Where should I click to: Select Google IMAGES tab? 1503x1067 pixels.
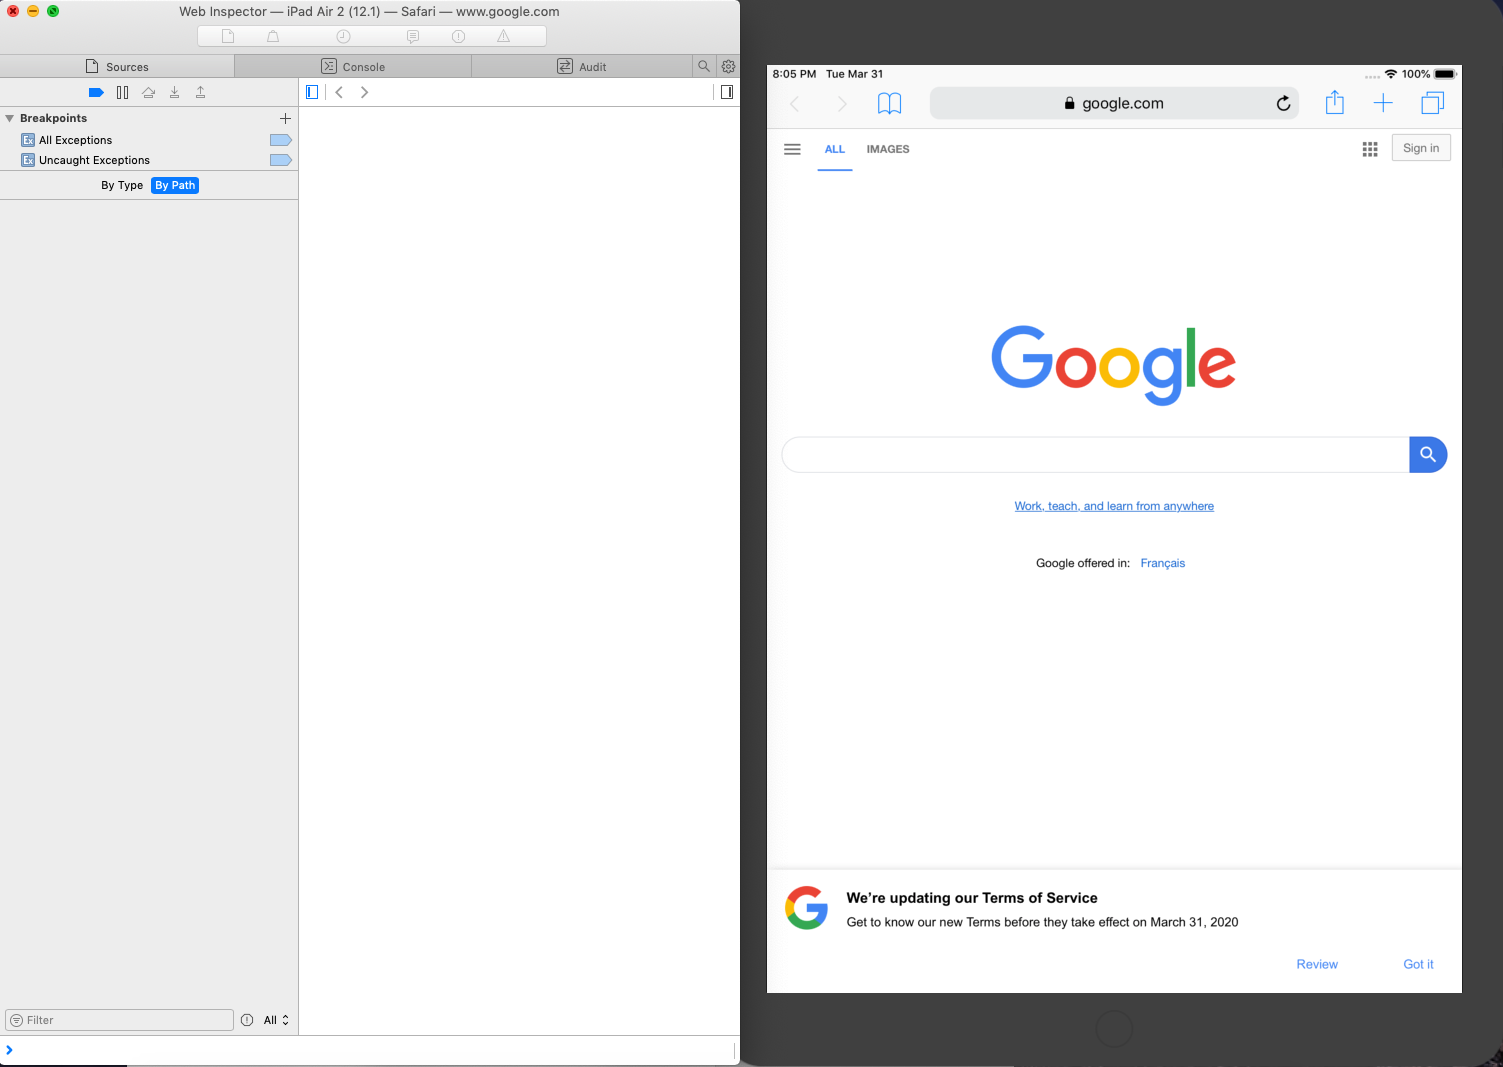tap(888, 149)
